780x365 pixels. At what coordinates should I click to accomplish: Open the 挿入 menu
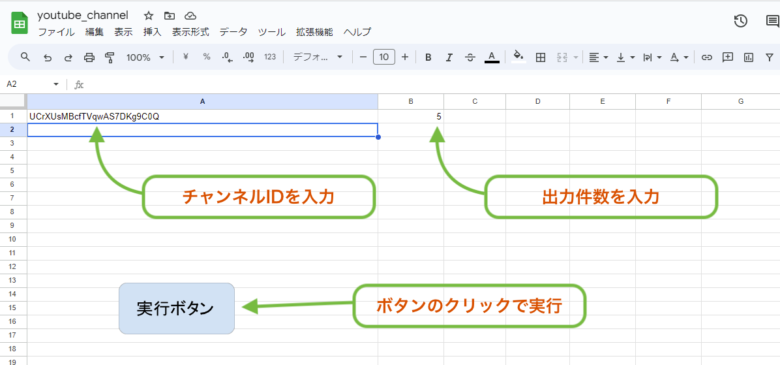[x=152, y=32]
